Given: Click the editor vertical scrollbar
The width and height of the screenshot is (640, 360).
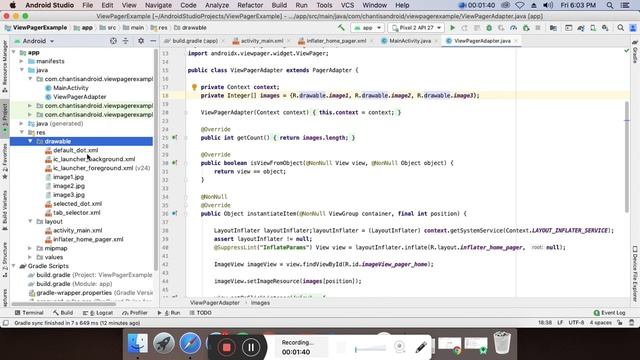Looking at the screenshot, I should tap(627, 157).
